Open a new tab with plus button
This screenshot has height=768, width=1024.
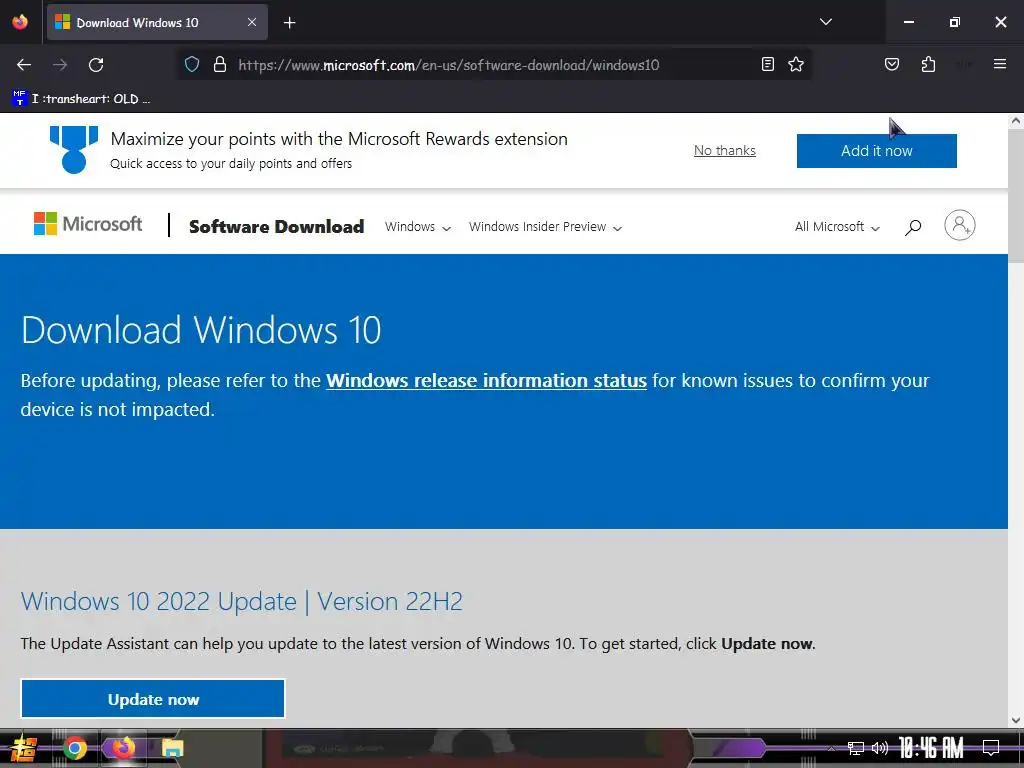pos(289,23)
